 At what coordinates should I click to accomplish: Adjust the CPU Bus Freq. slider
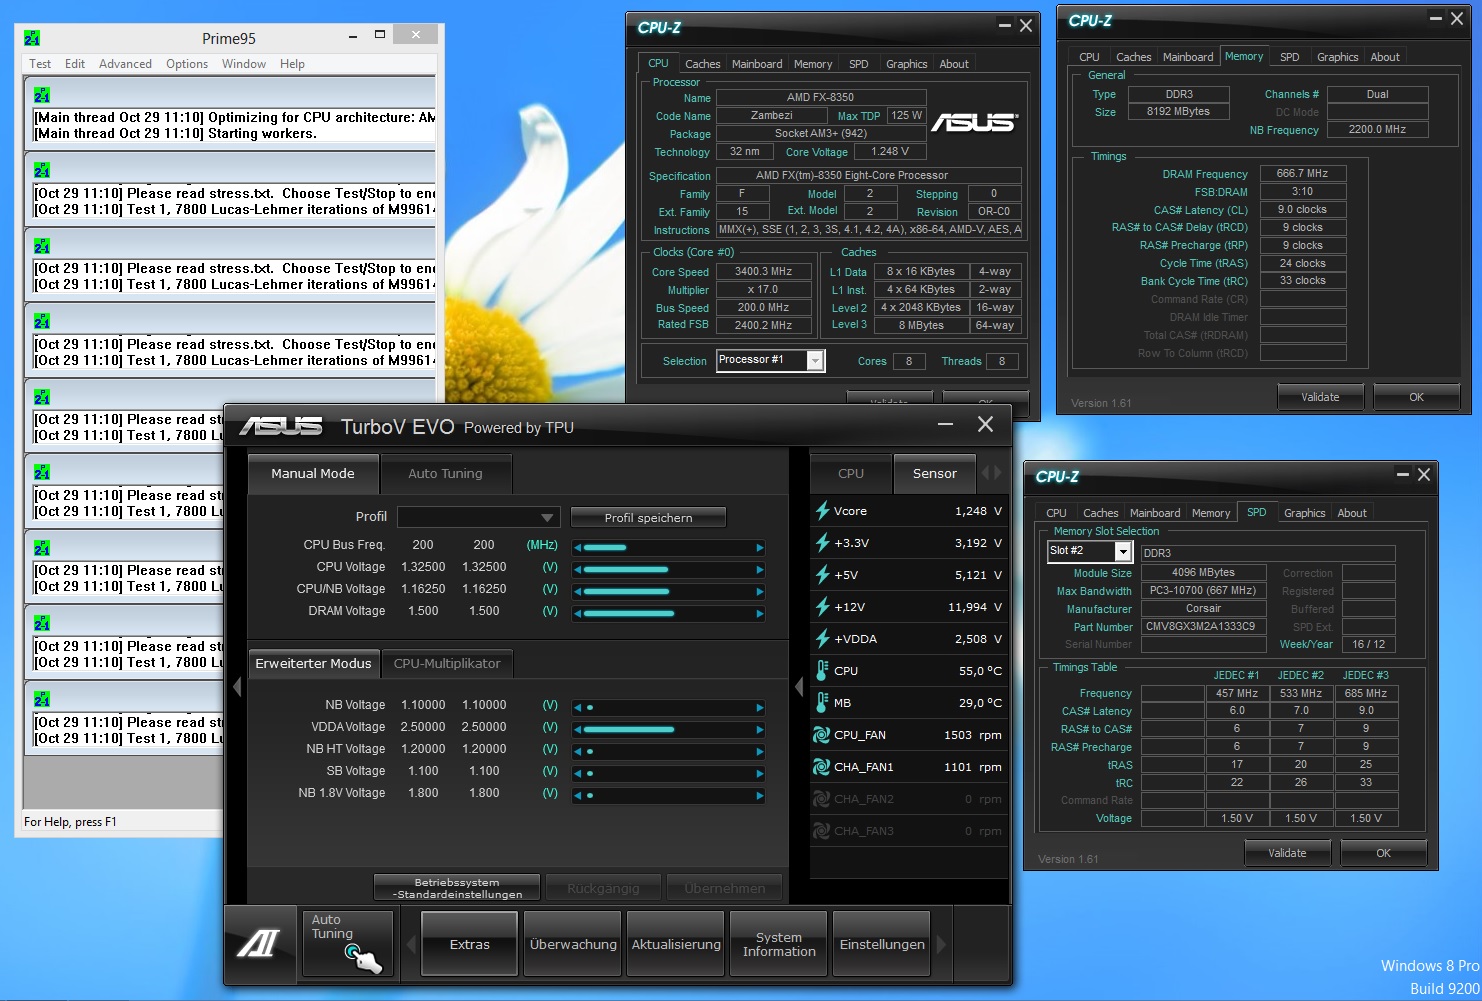(x=668, y=547)
